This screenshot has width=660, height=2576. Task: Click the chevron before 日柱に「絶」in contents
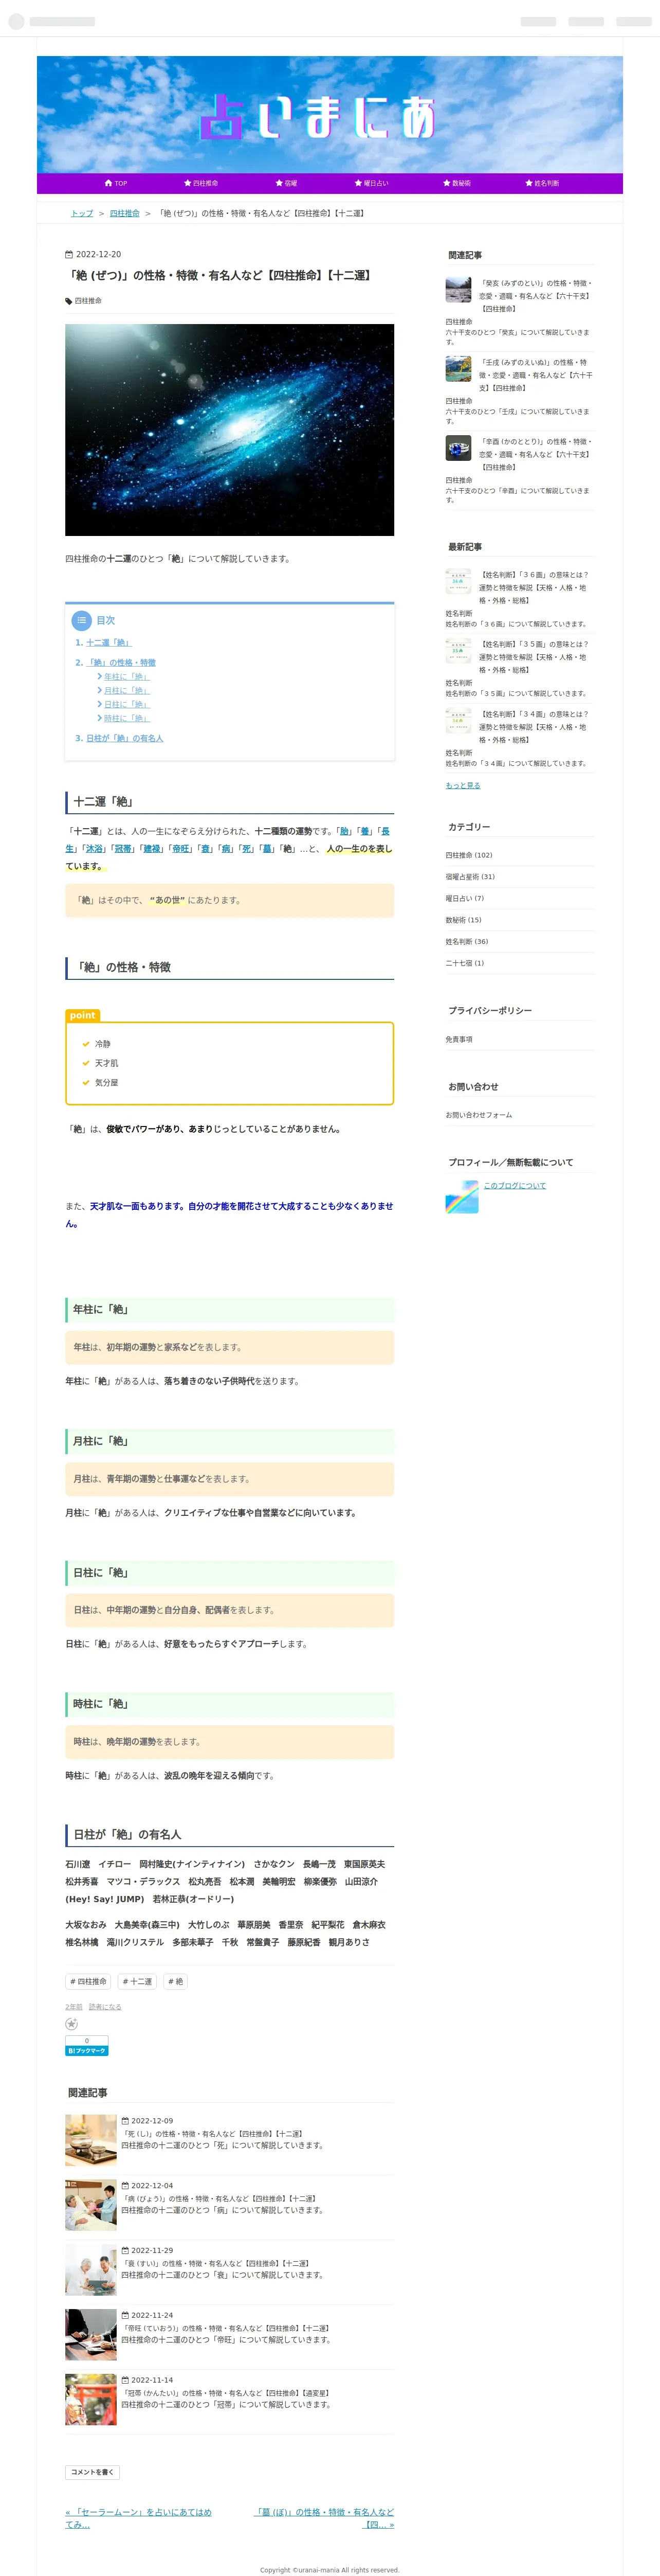tap(99, 705)
